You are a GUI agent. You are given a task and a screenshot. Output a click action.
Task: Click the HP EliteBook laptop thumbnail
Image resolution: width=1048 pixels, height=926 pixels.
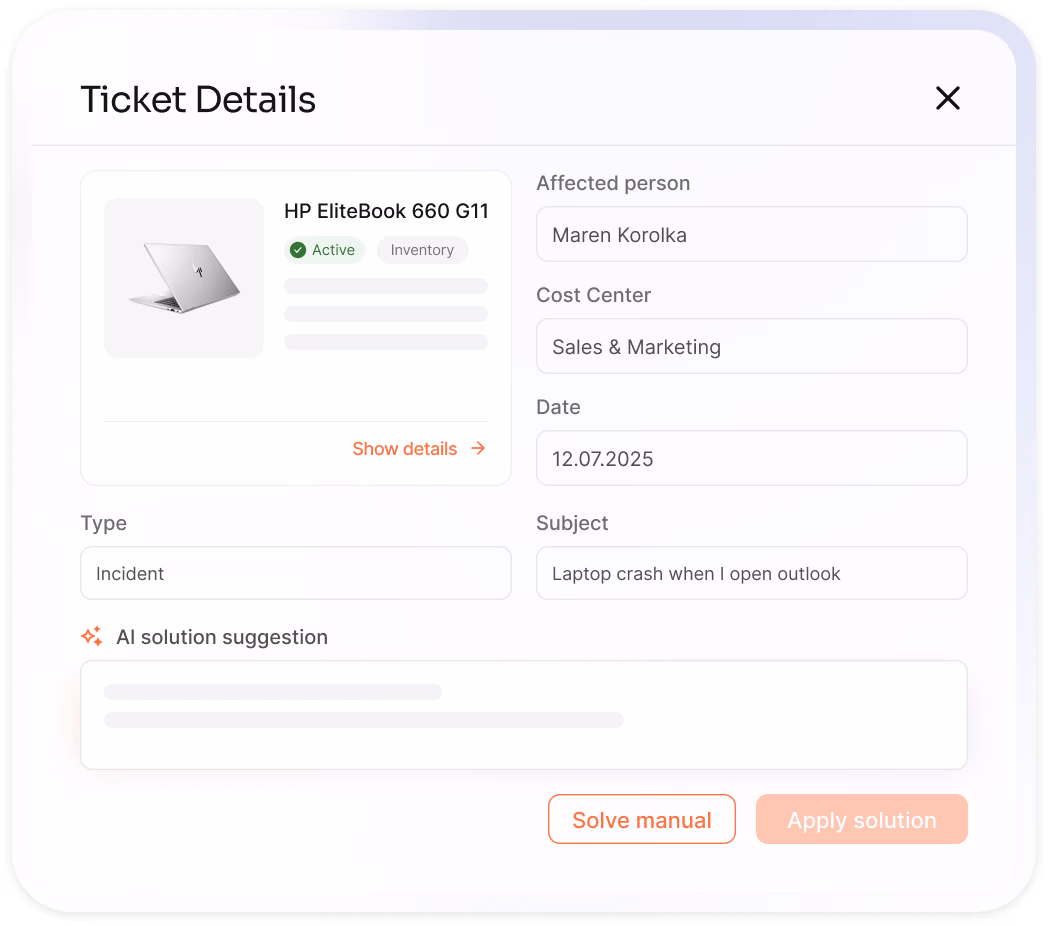(x=183, y=278)
